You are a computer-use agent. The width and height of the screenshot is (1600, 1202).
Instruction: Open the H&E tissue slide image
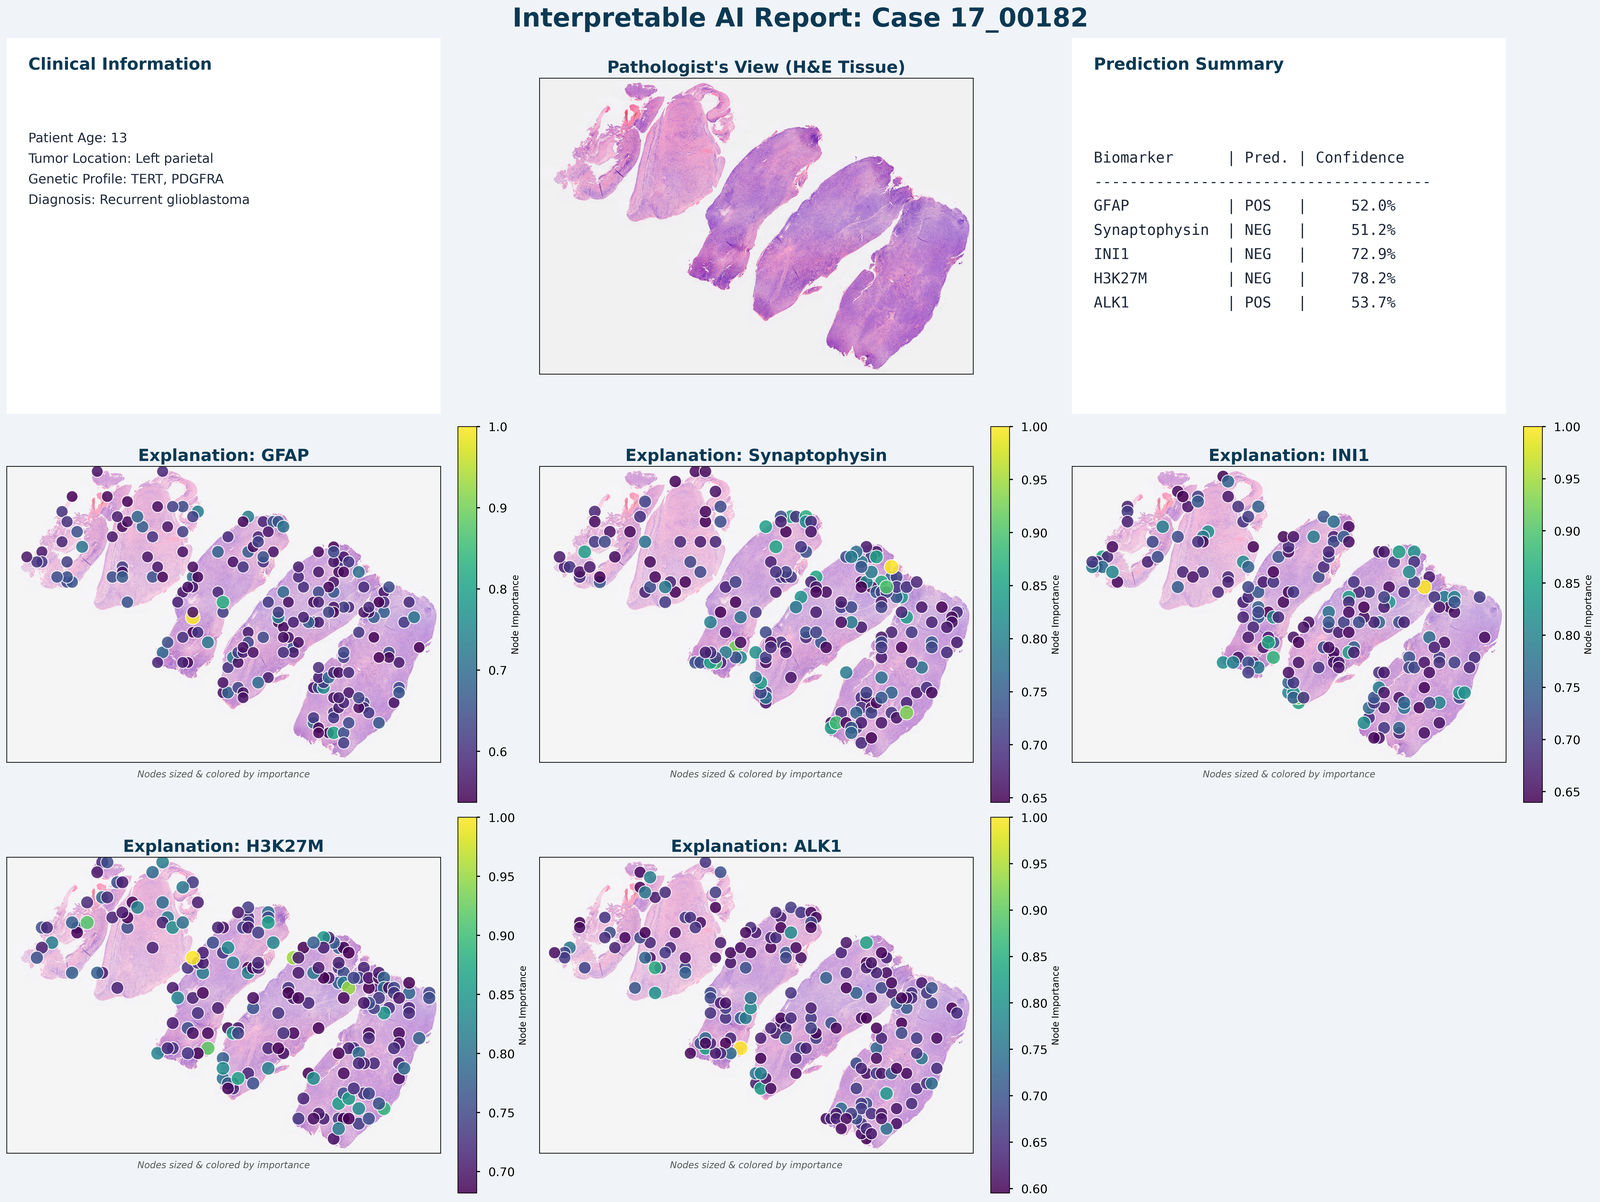756,226
